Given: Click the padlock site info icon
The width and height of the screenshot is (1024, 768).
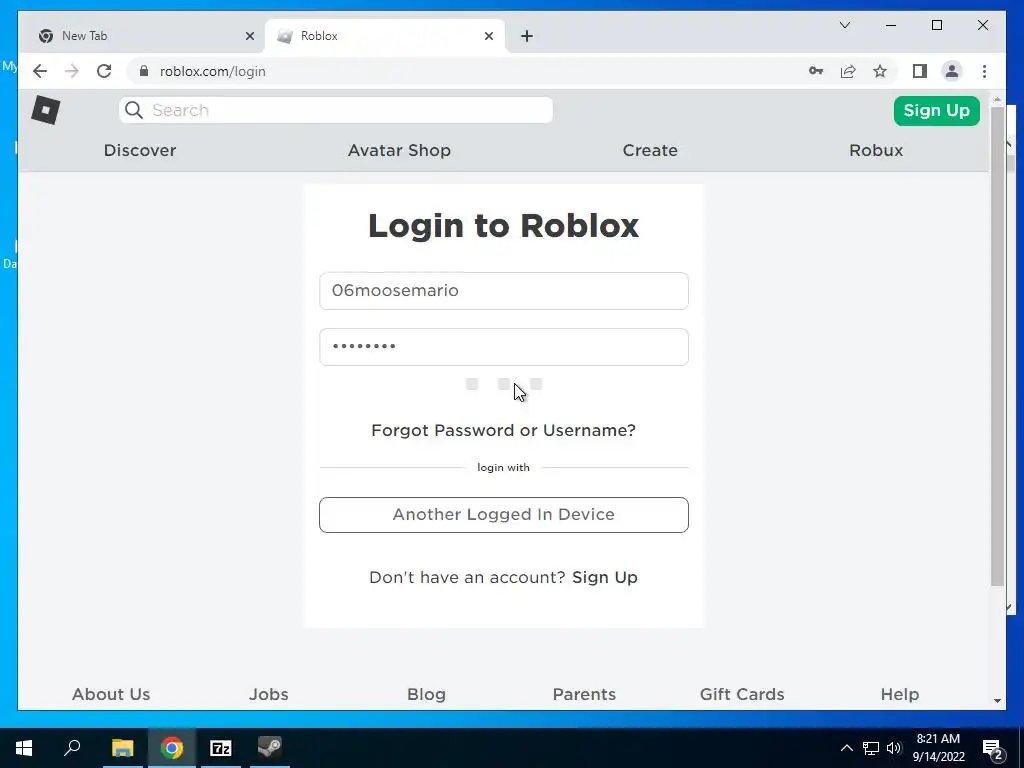Looking at the screenshot, I should pos(144,71).
